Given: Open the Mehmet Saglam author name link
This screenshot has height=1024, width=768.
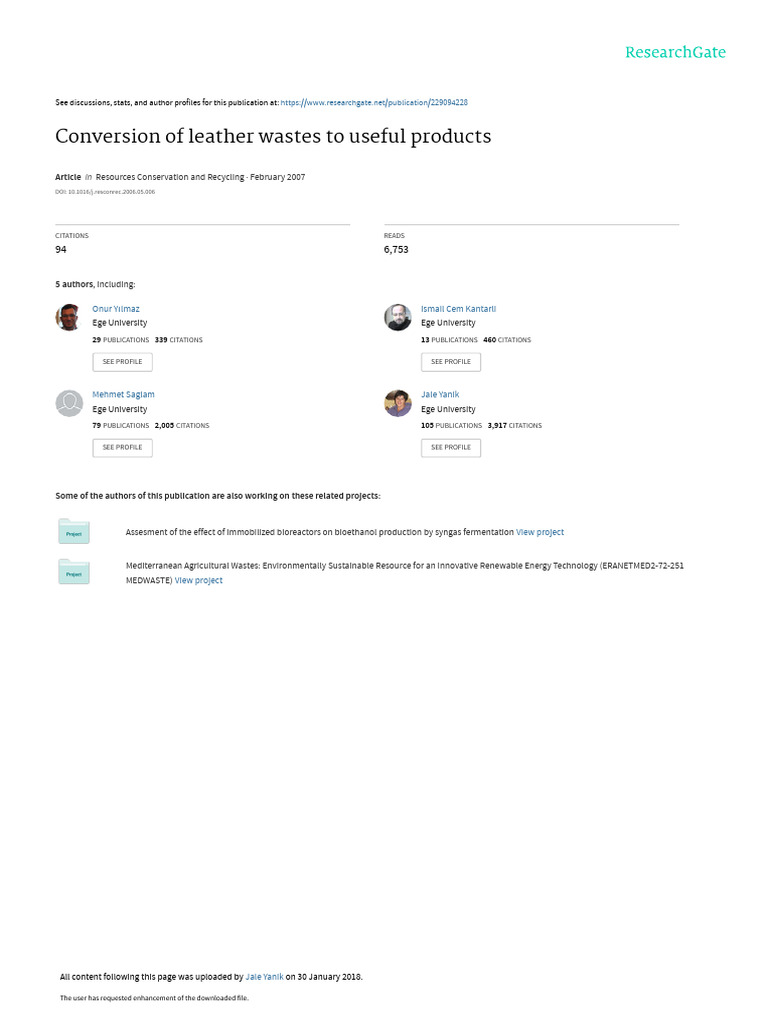Looking at the screenshot, I should (123, 394).
